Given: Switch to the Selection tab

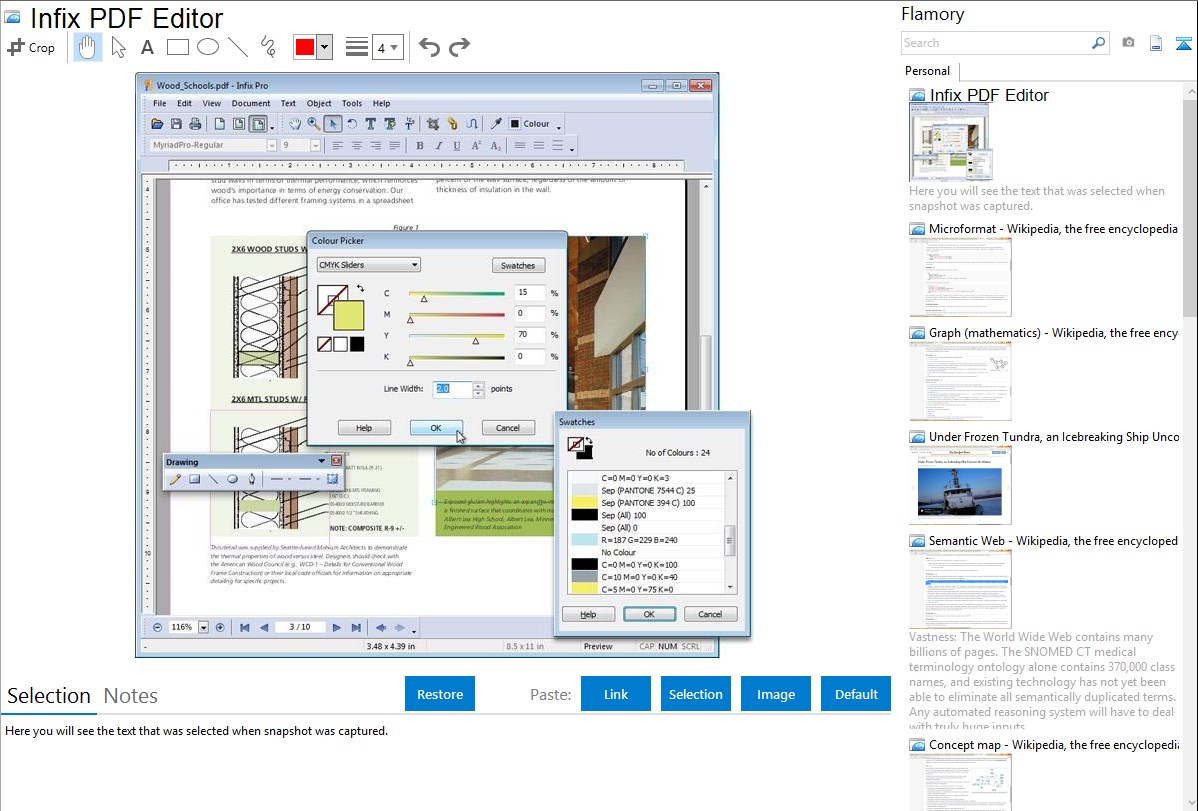Looking at the screenshot, I should (x=49, y=696).
